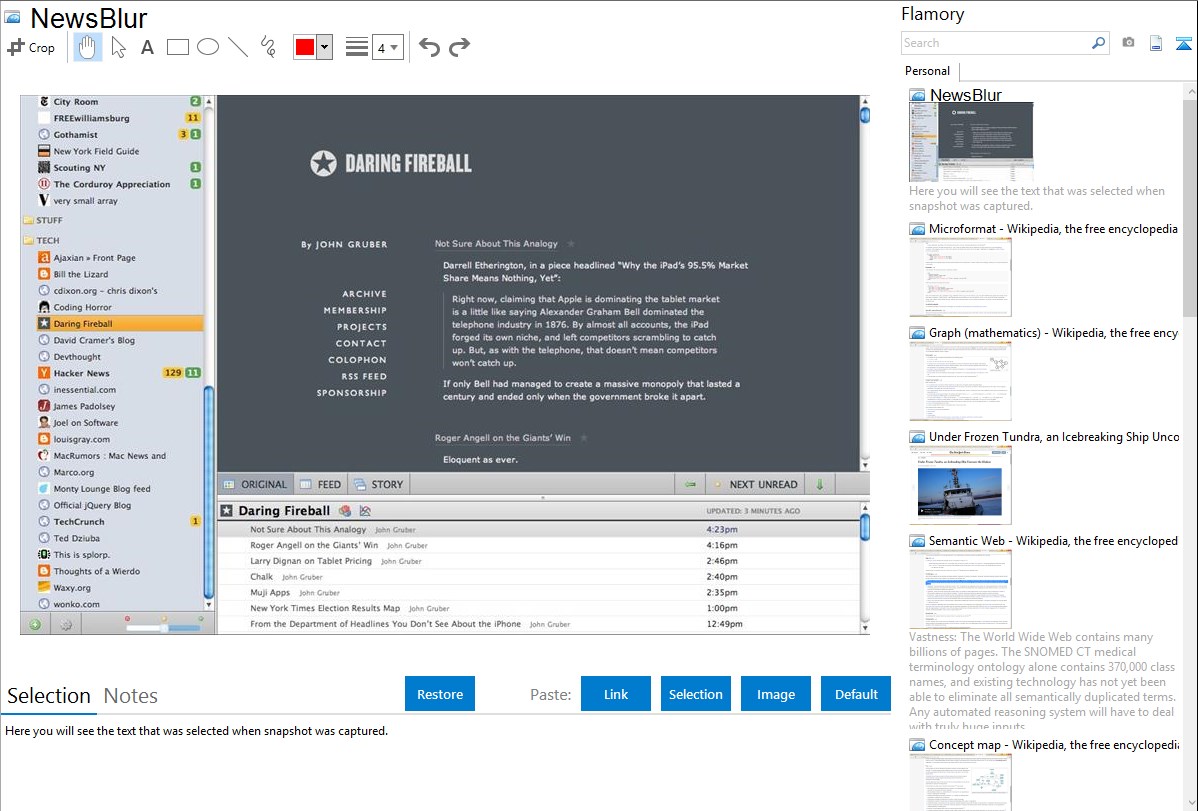Open the Microformat Wikipedia snapshot thumbnail
This screenshot has width=1198, height=811.
tap(960, 277)
